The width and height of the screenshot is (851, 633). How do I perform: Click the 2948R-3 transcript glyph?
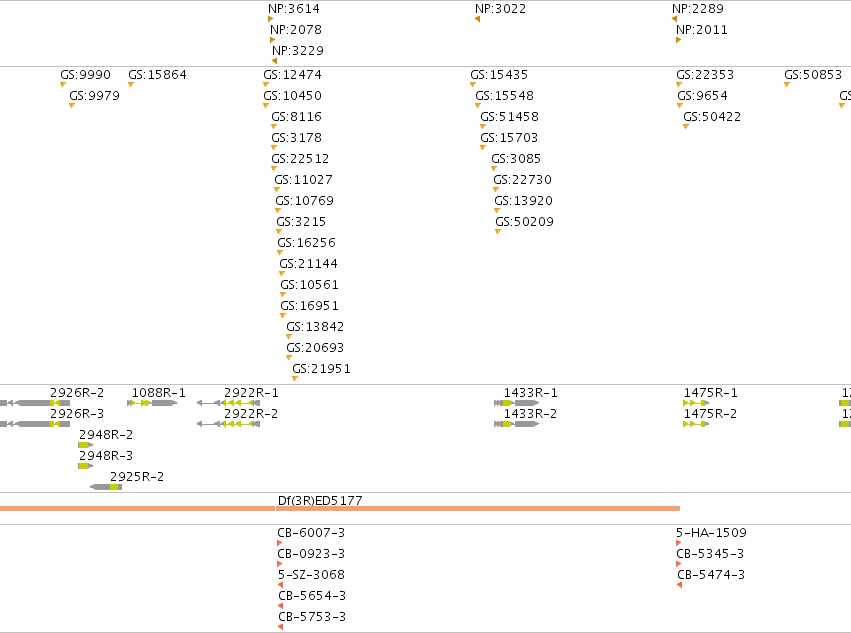pyautogui.click(x=86, y=466)
